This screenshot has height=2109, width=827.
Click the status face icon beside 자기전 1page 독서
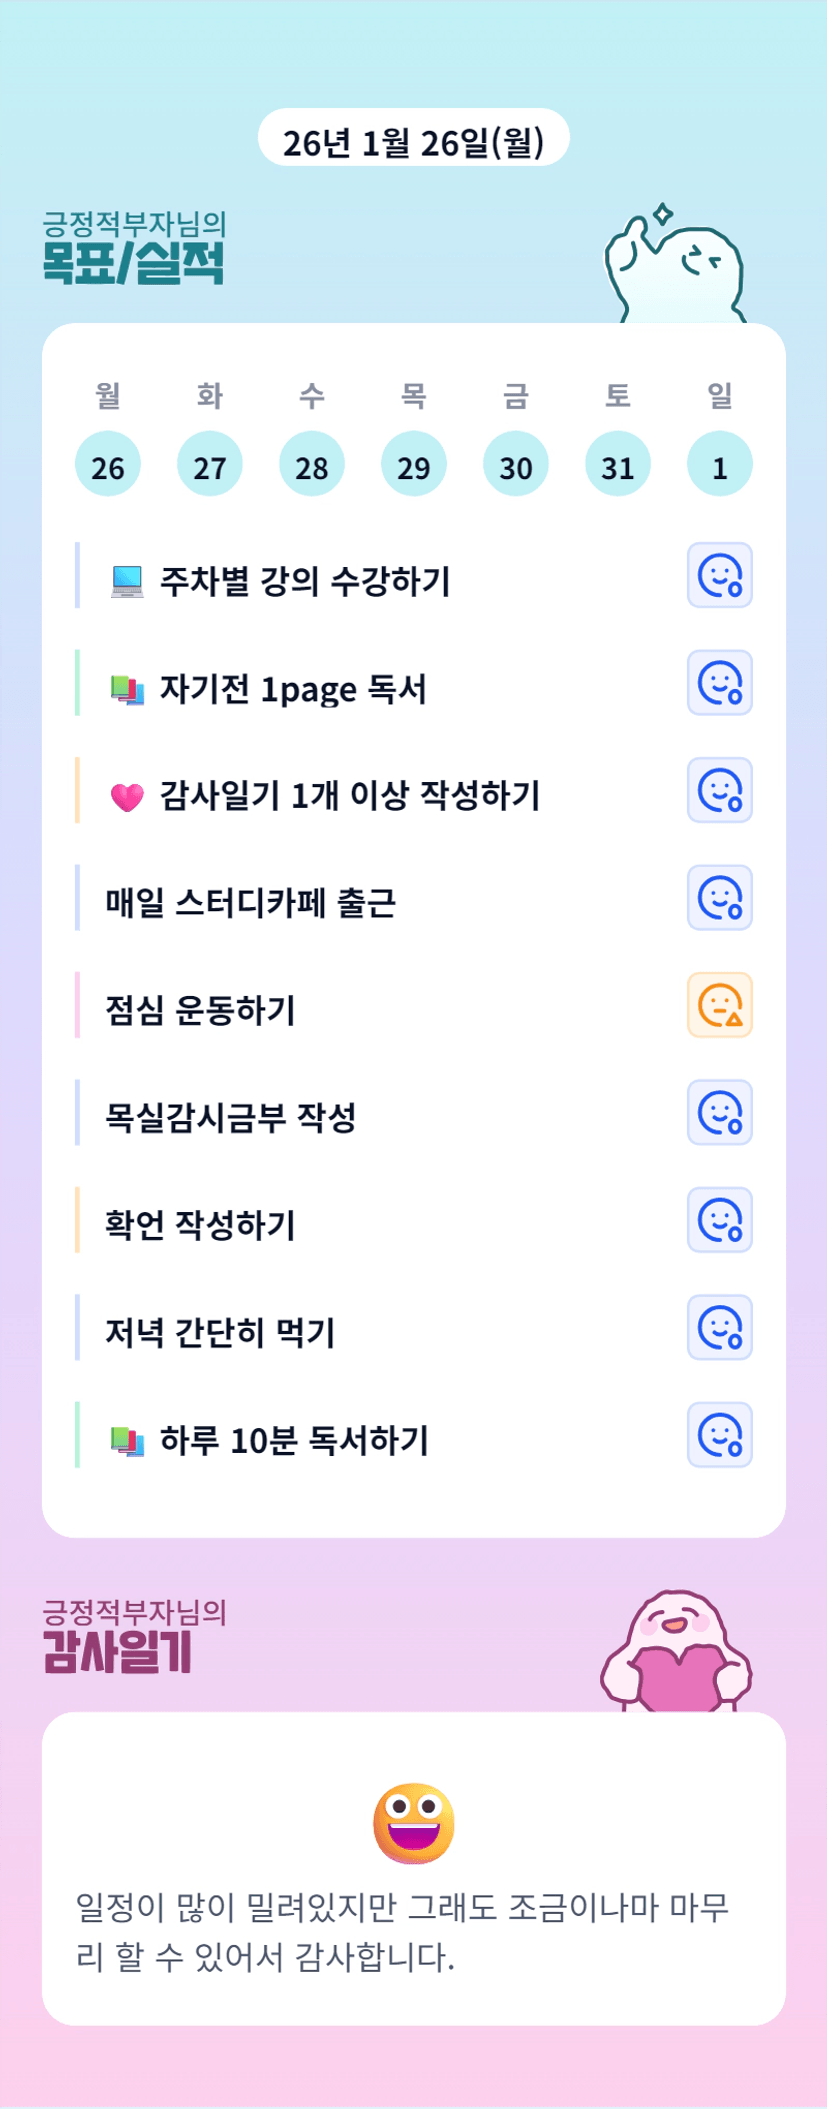(719, 683)
